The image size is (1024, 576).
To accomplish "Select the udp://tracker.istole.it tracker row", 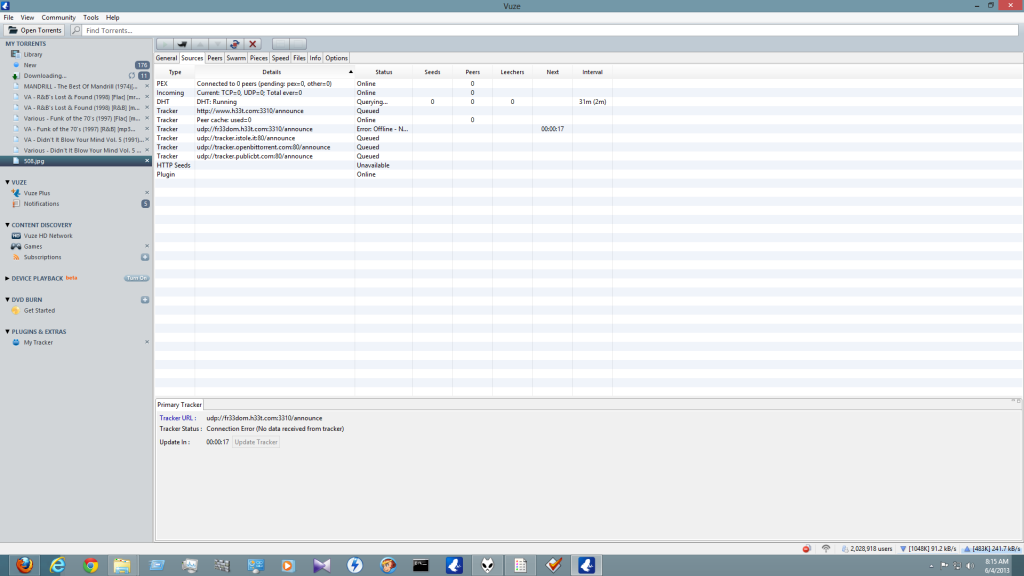I will pos(384,138).
